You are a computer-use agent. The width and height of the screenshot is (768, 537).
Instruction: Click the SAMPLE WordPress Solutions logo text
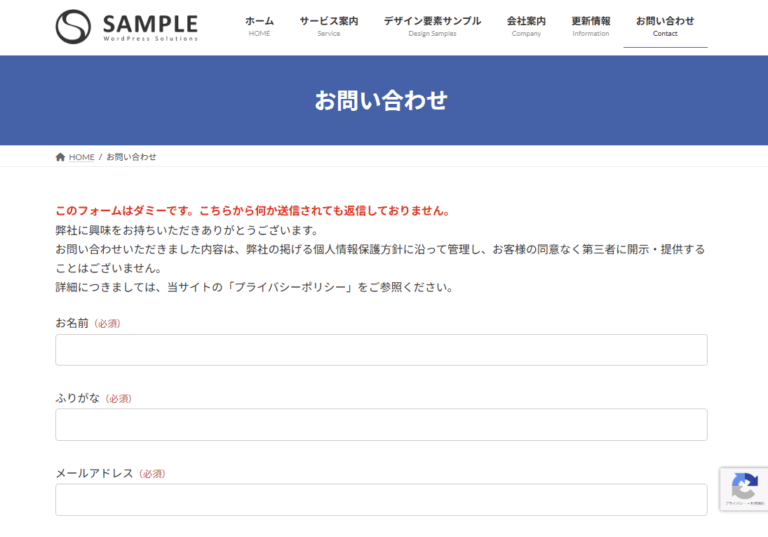point(150,27)
